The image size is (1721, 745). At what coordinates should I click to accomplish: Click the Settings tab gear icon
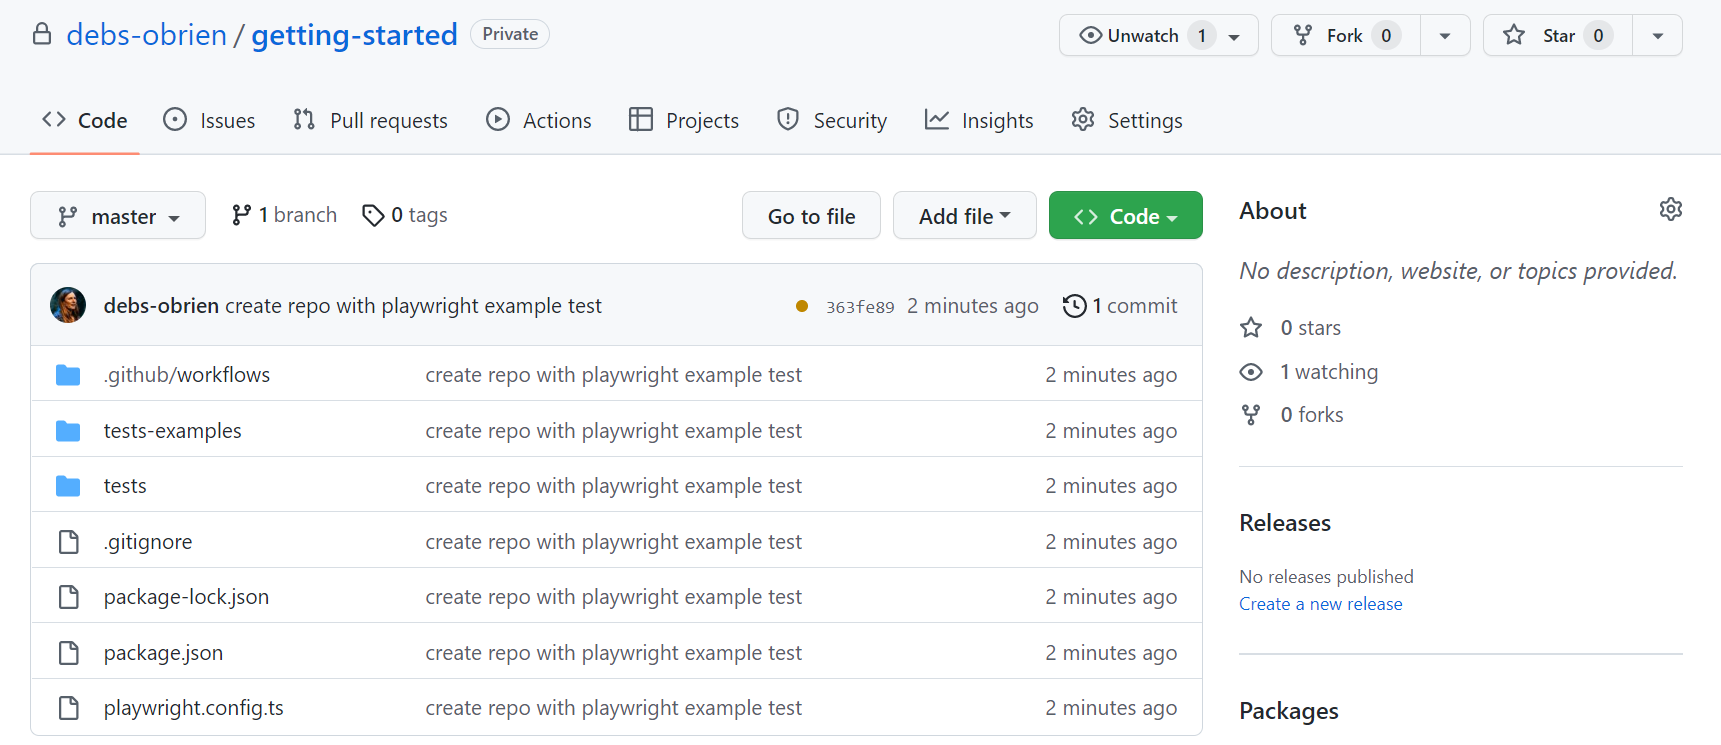coord(1083,120)
